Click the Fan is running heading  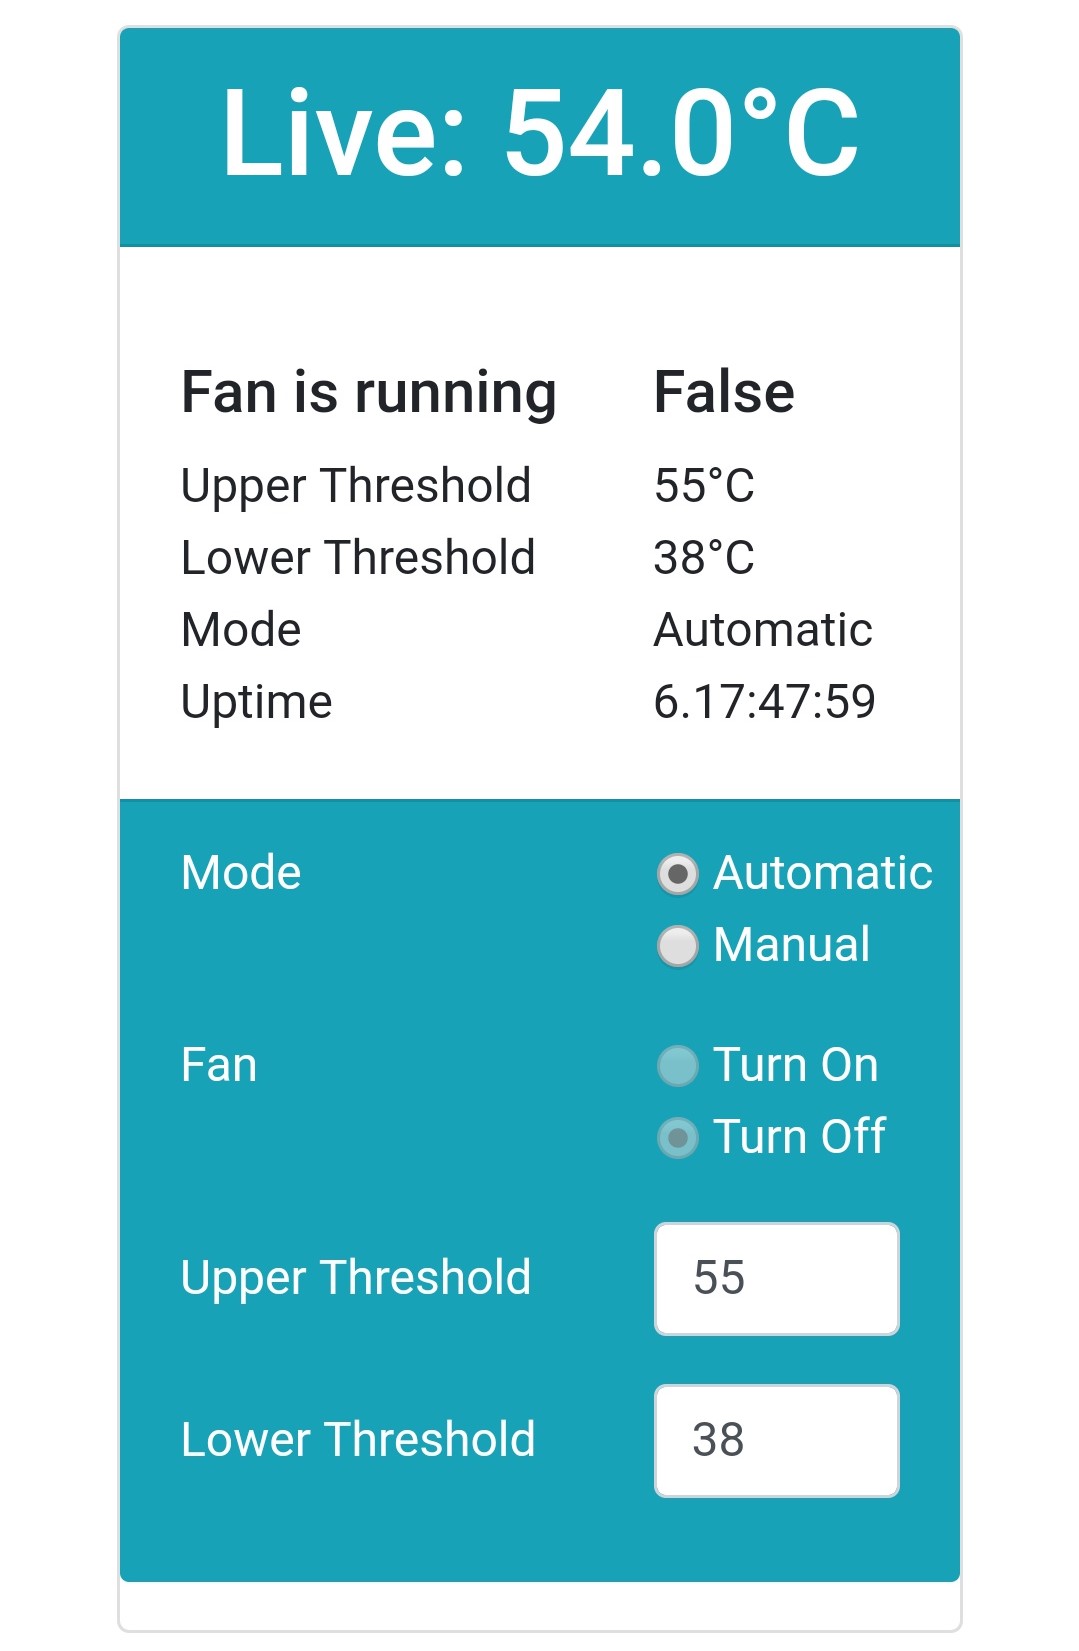pyautogui.click(x=369, y=392)
